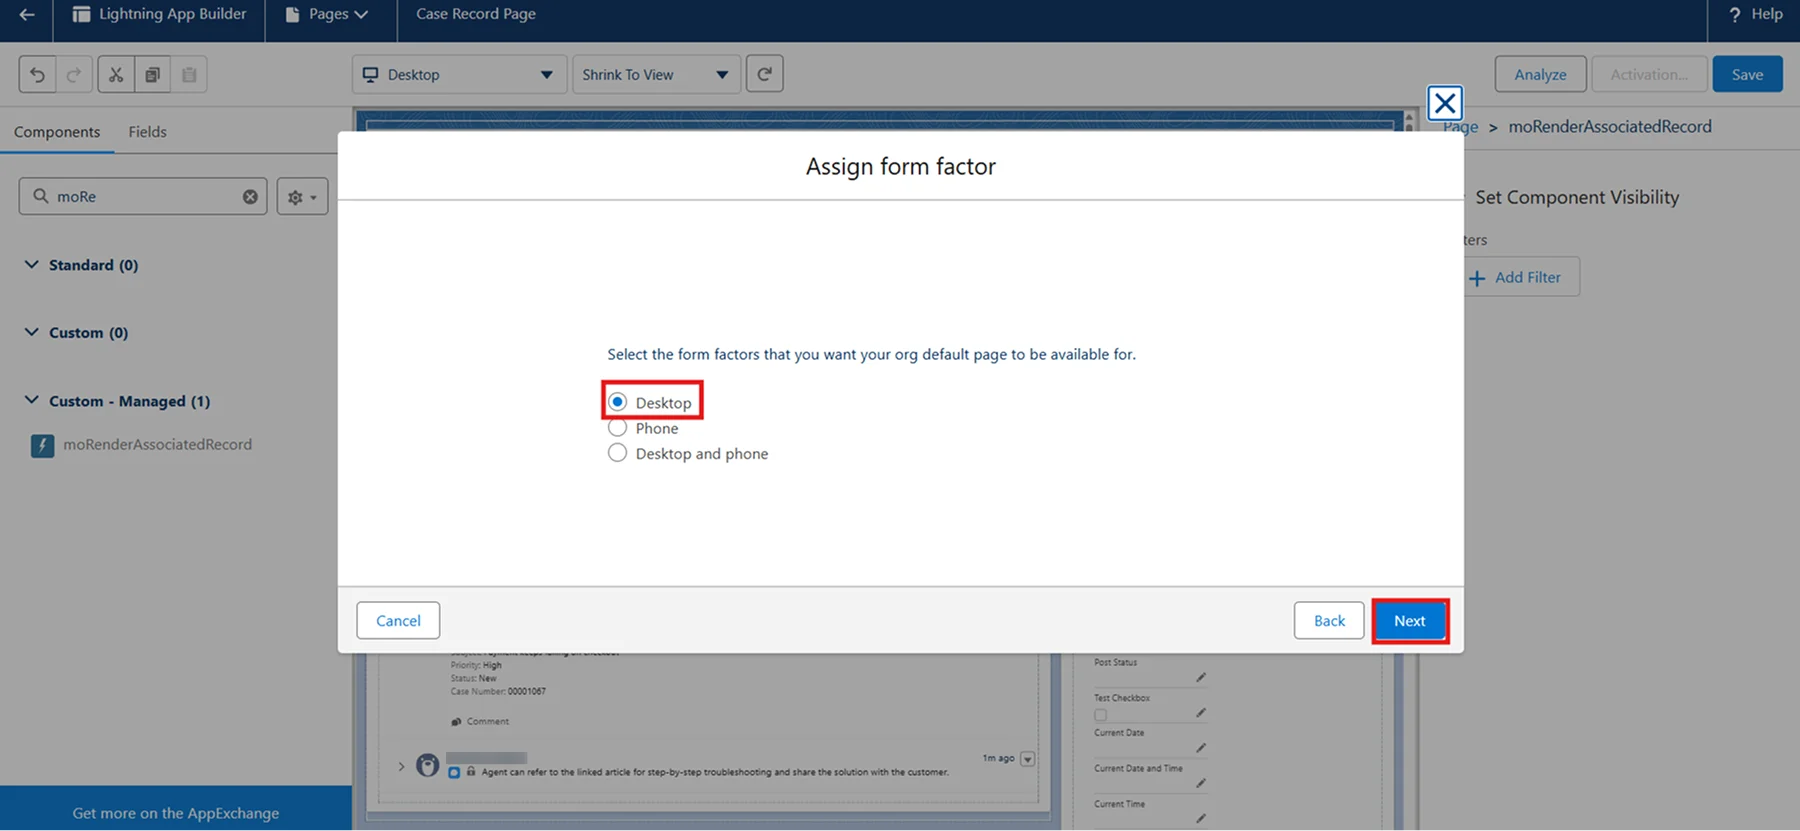Click the copy icon in toolbar
The height and width of the screenshot is (831, 1800).
pos(152,74)
